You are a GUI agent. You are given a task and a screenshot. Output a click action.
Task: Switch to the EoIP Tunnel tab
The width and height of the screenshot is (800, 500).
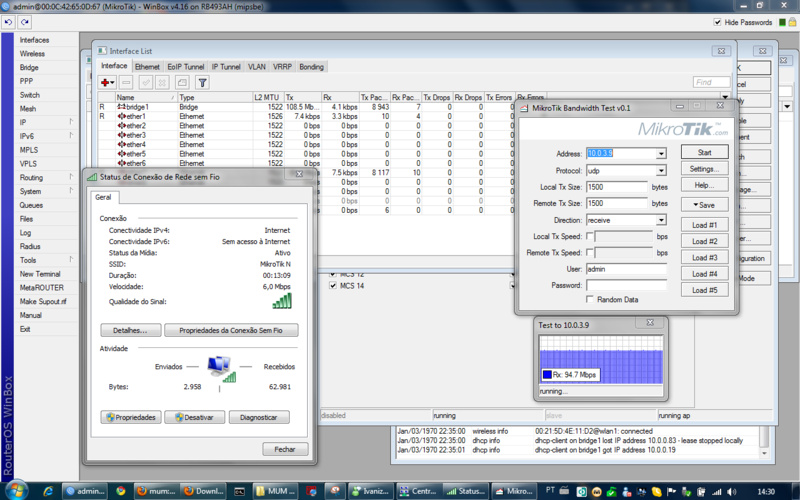(185, 66)
